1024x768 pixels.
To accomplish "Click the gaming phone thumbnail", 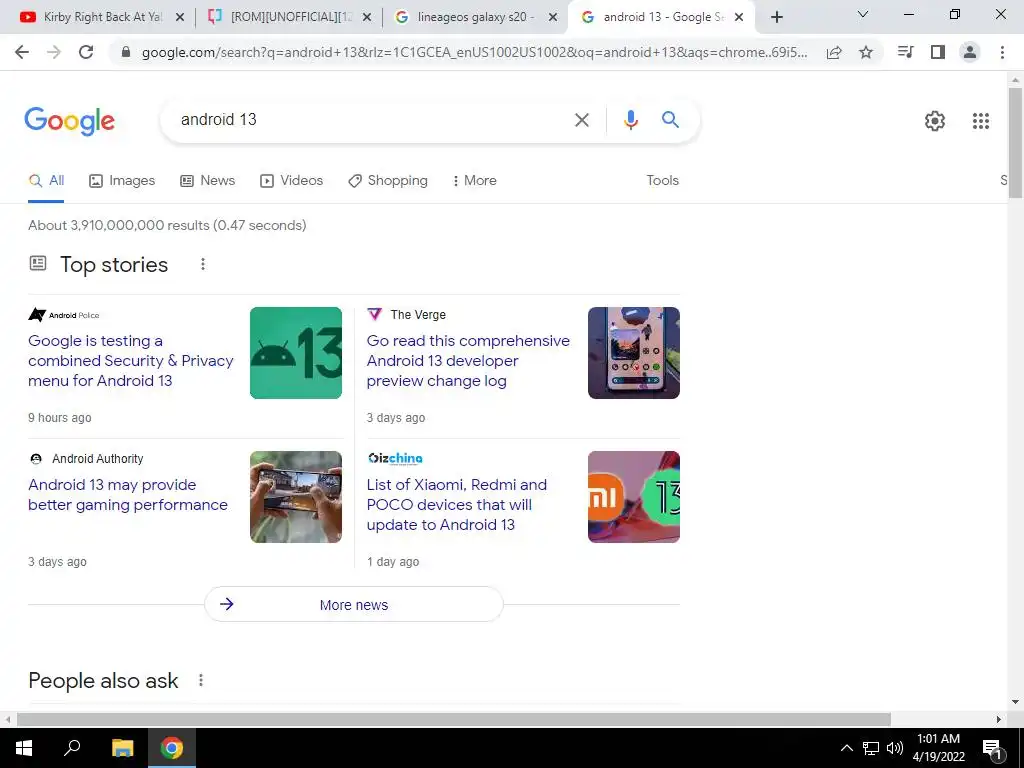I will click(x=296, y=497).
